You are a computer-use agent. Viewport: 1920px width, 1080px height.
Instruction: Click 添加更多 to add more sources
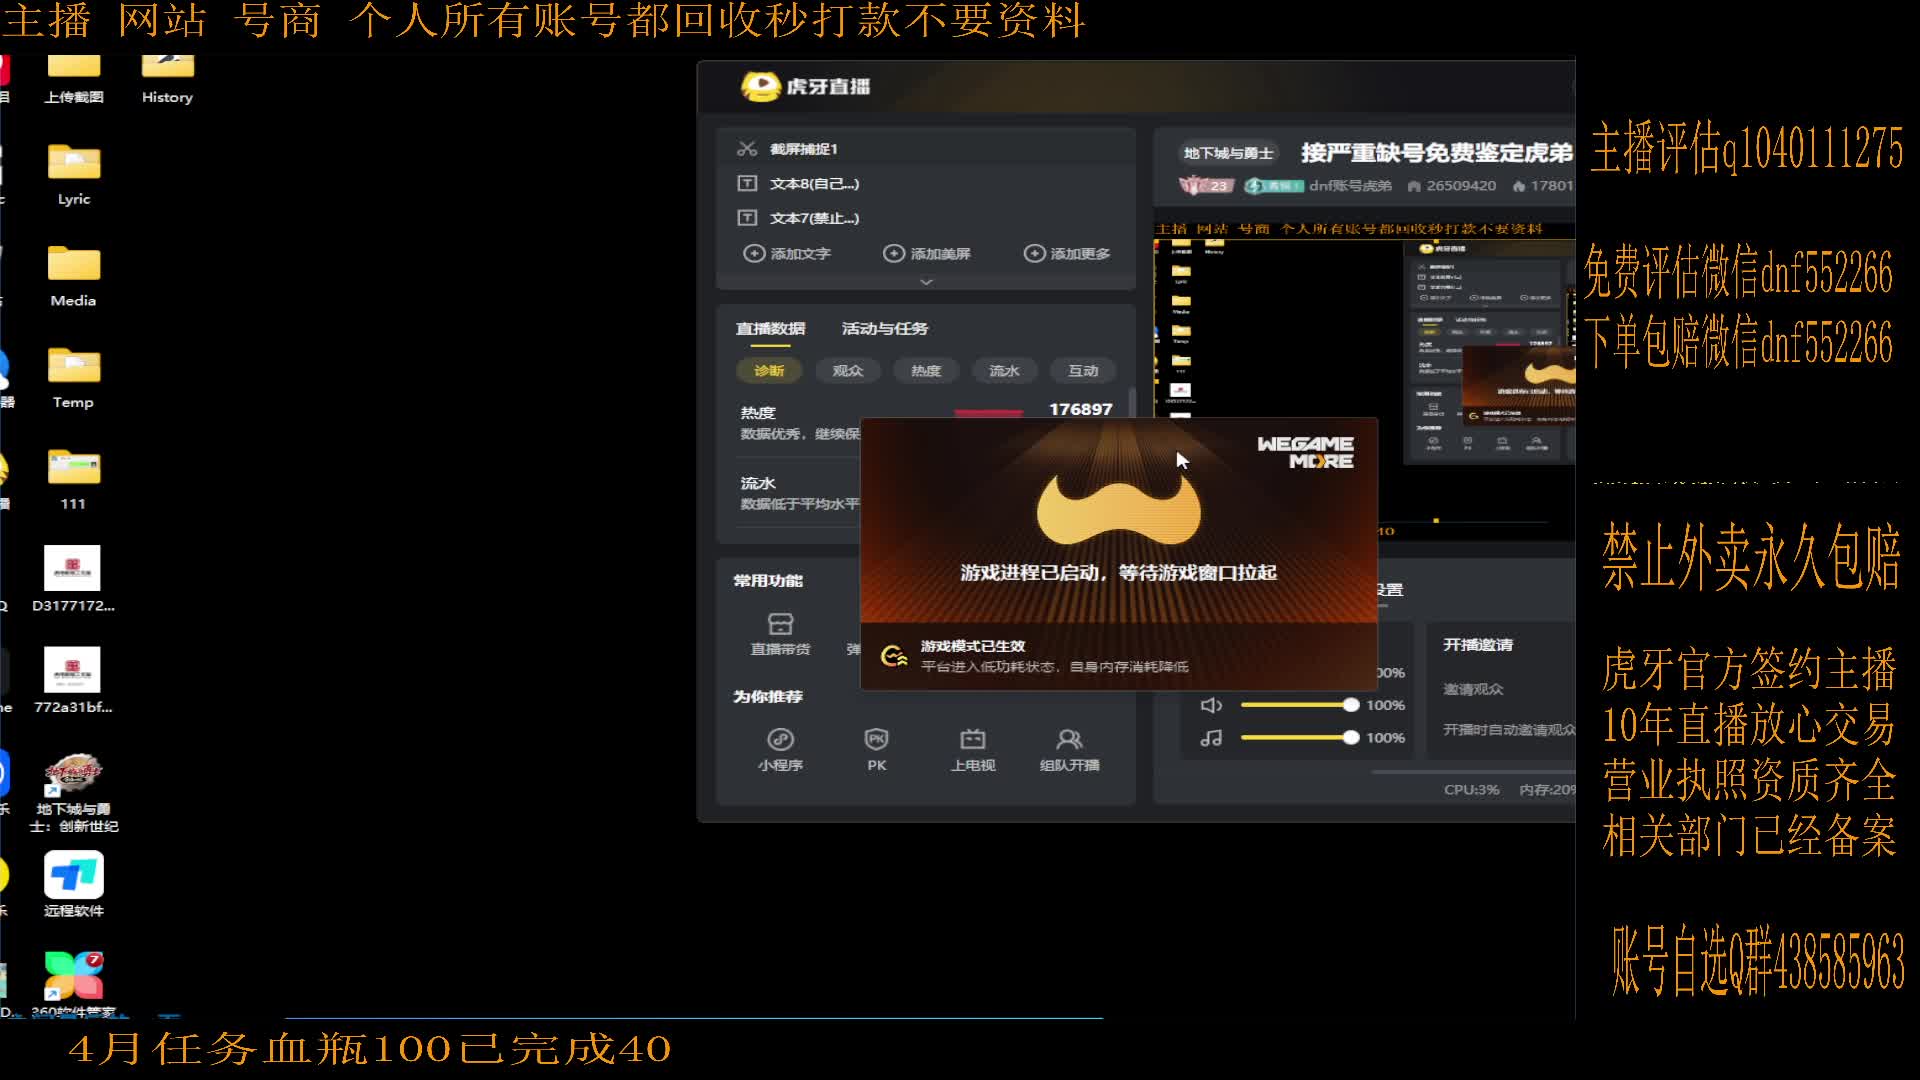click(x=1067, y=253)
